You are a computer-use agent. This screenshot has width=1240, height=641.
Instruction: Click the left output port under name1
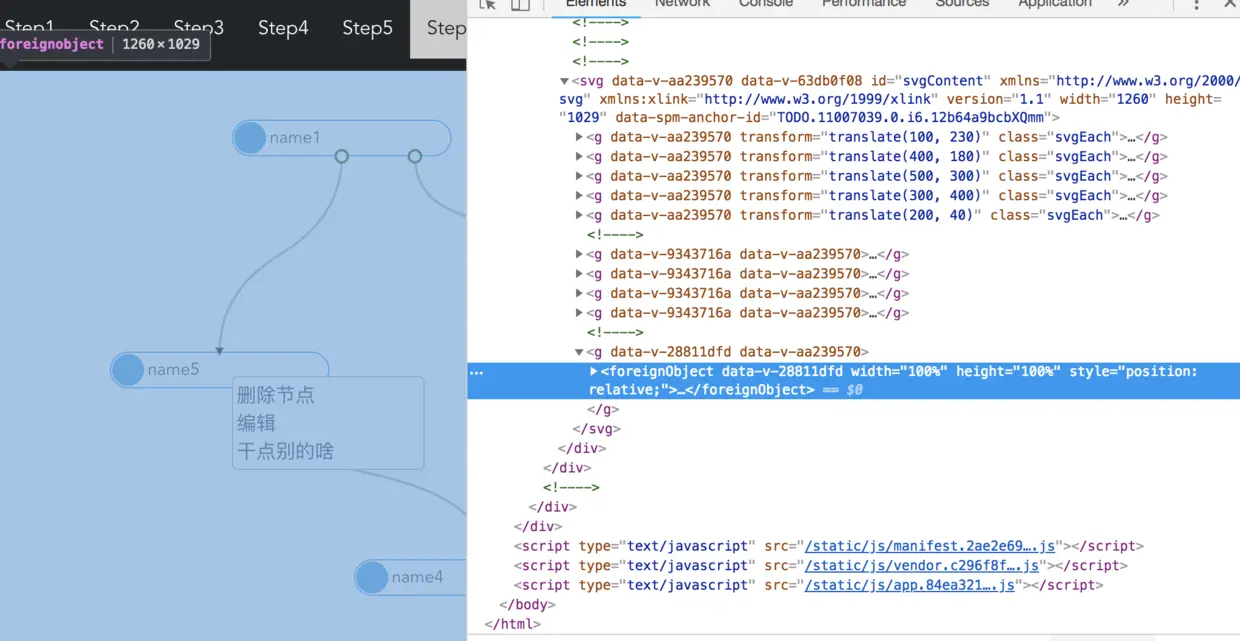pos(342,156)
